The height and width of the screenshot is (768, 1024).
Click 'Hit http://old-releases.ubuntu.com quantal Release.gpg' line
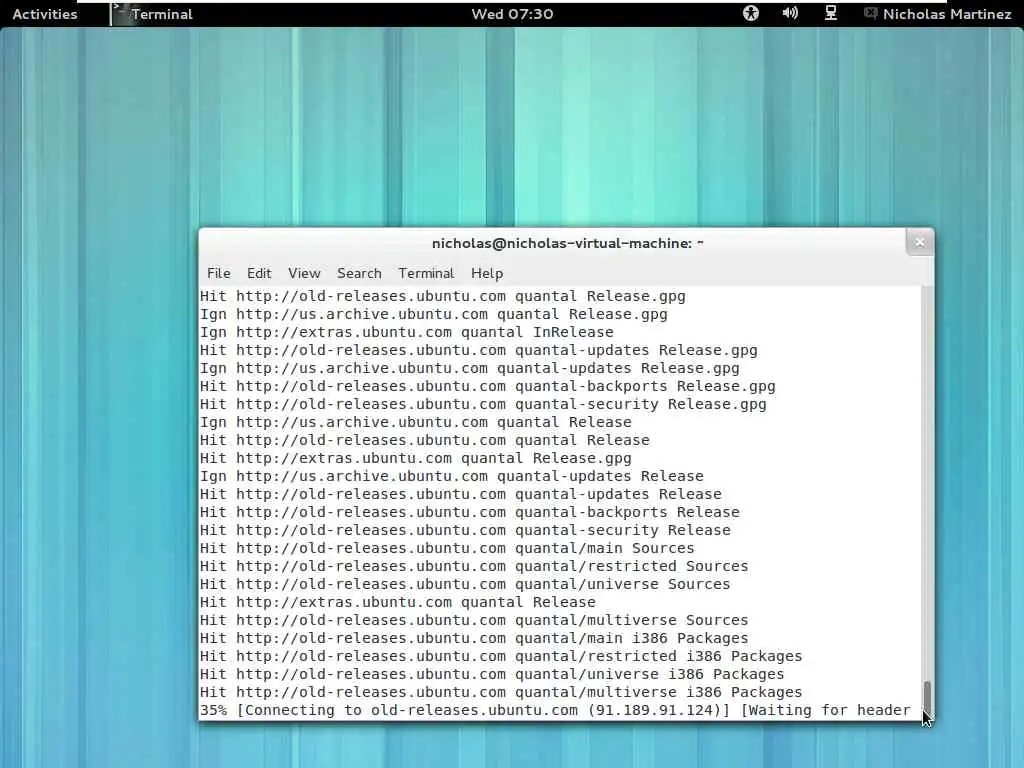pos(443,296)
